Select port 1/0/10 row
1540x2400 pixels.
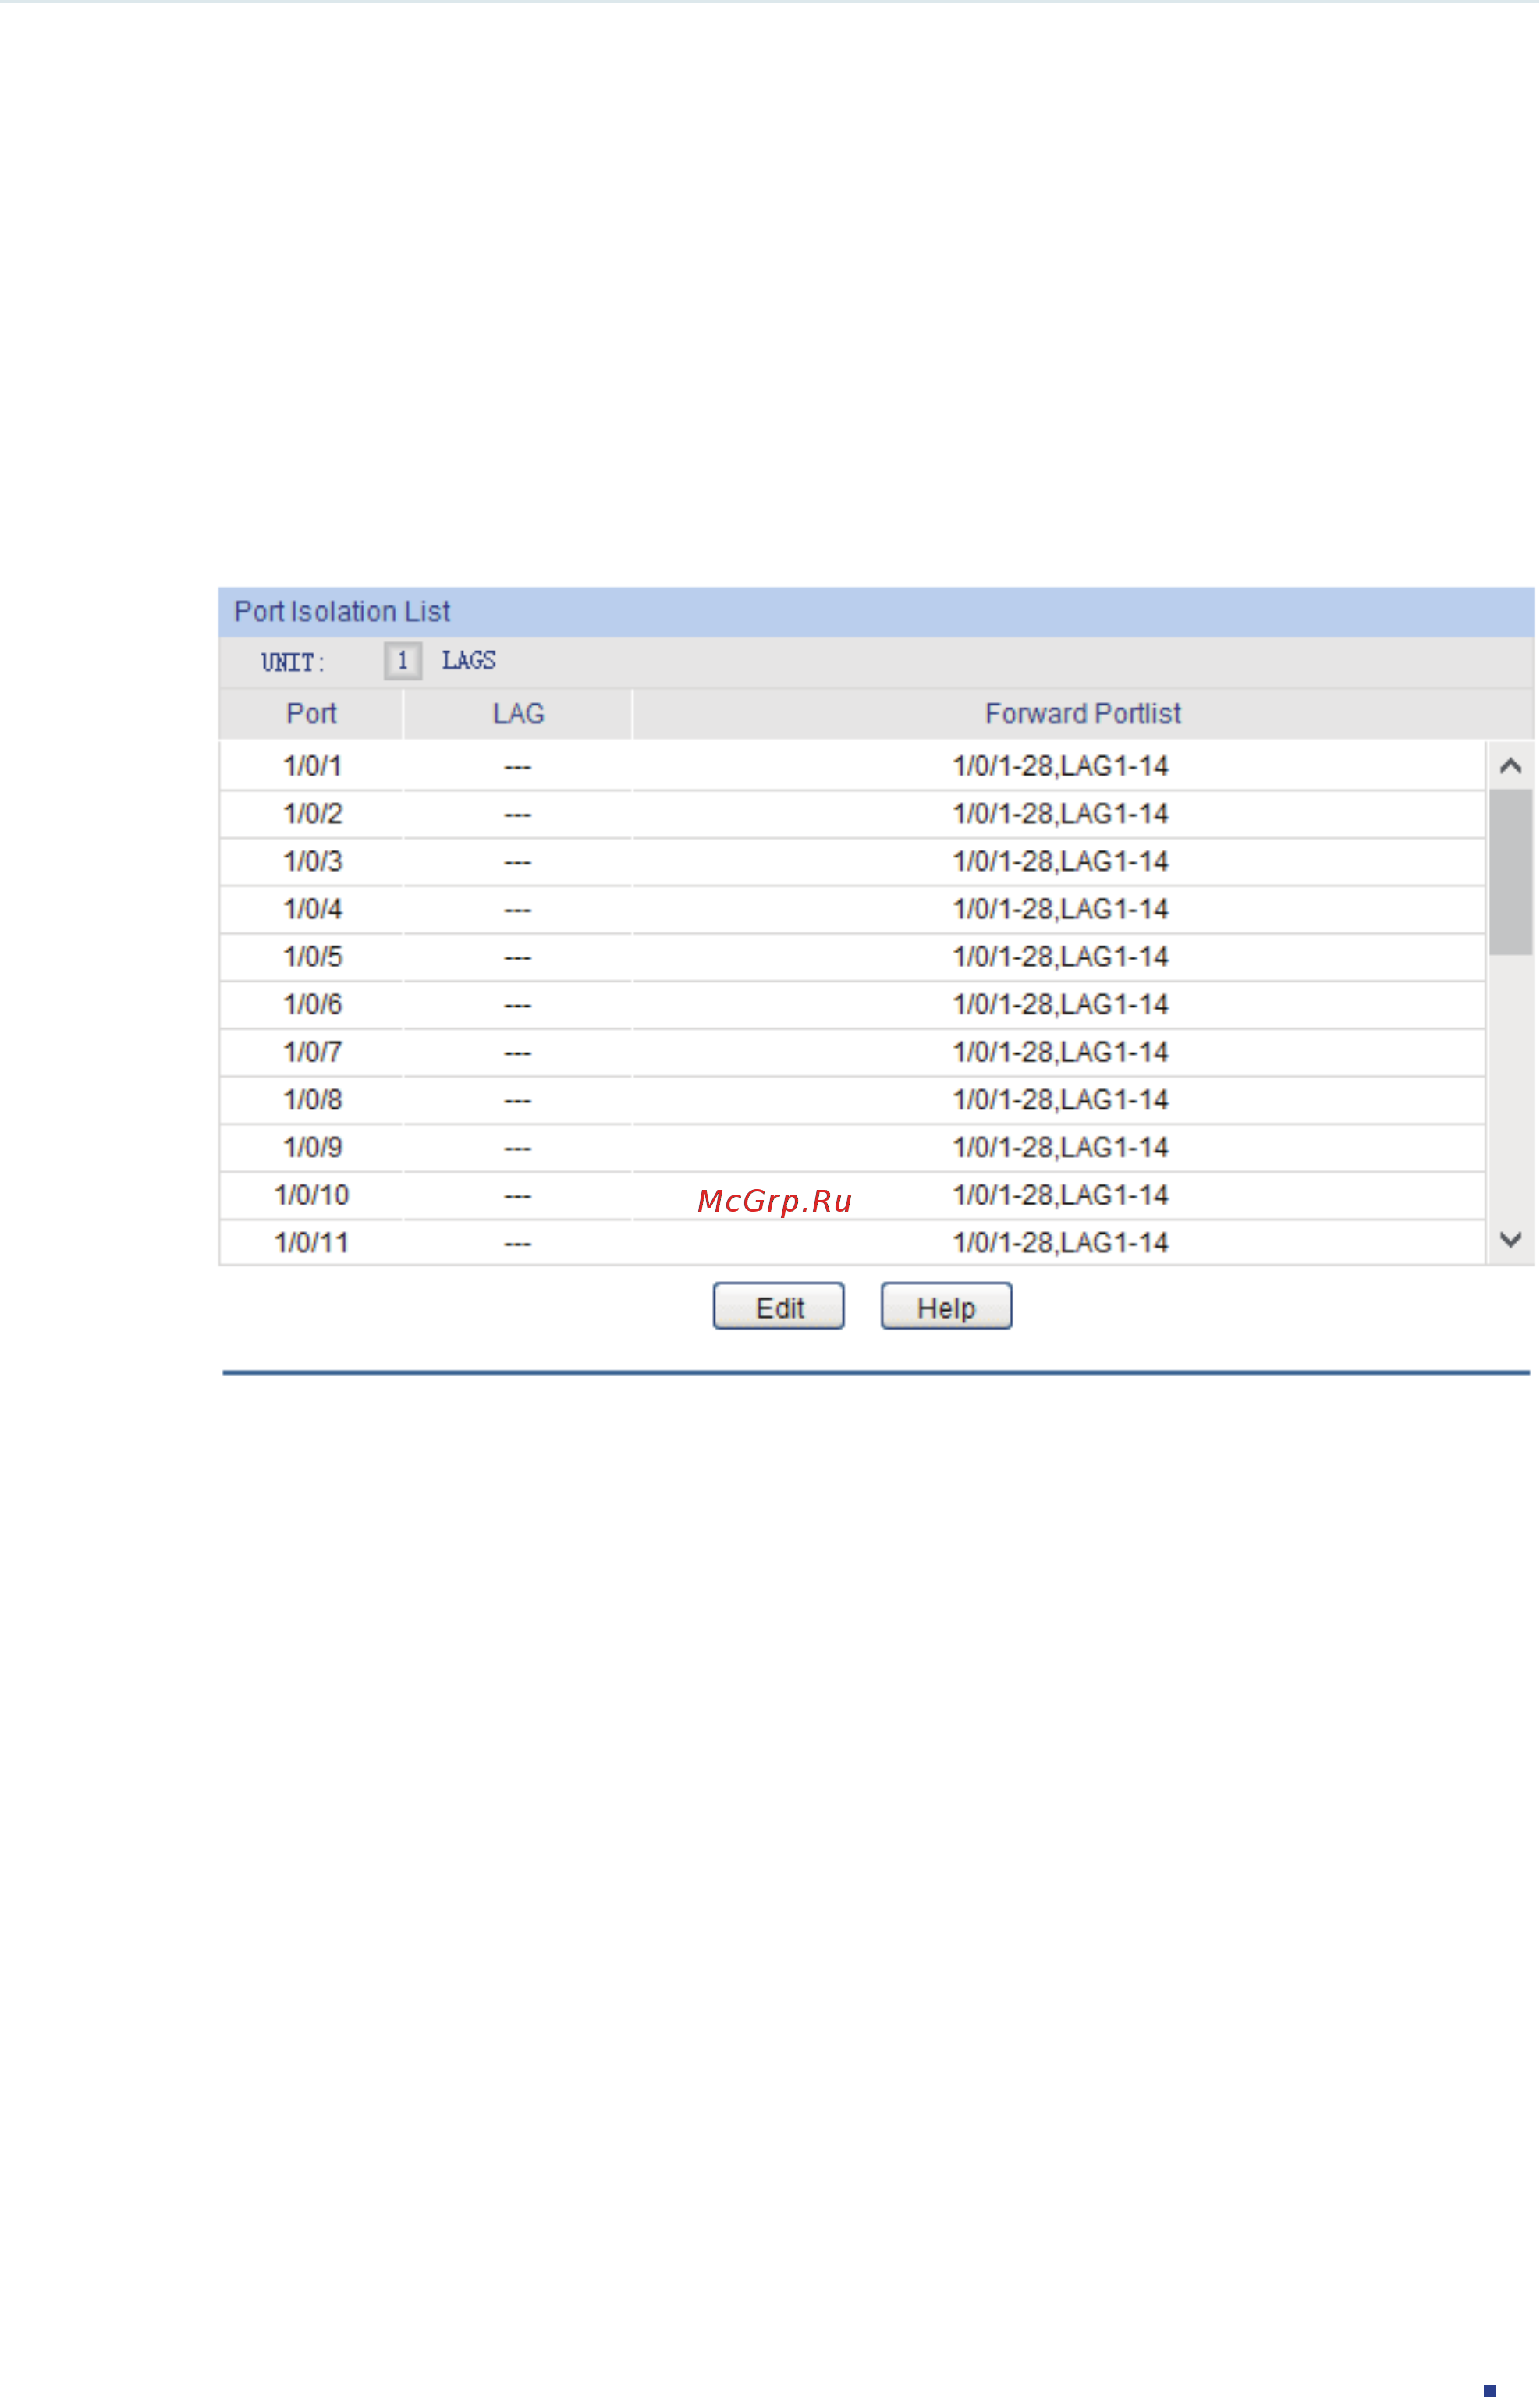pos(852,1195)
